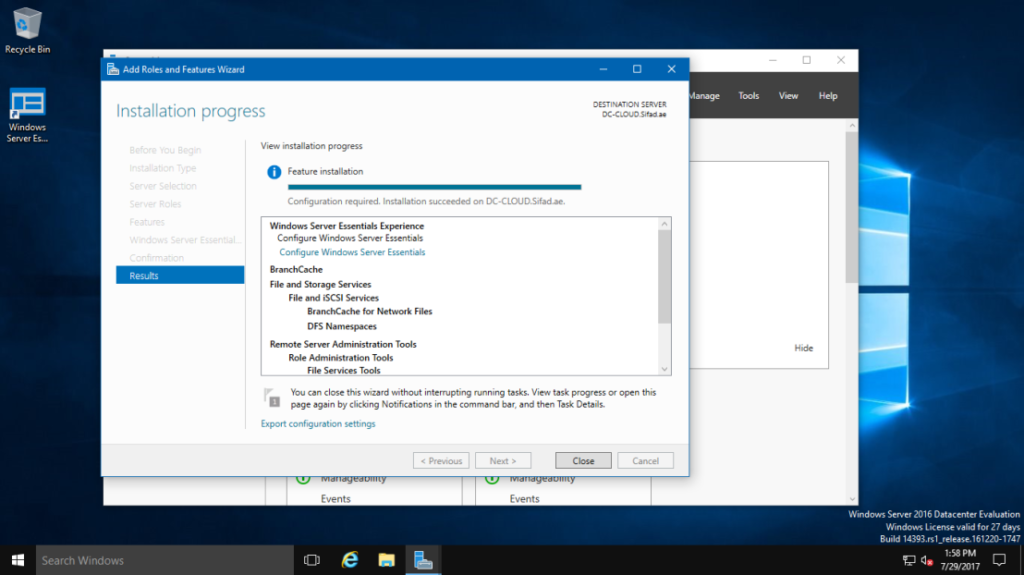Click the wizard title bar icon
Image resolution: width=1024 pixels, height=575 pixels.
click(x=113, y=69)
